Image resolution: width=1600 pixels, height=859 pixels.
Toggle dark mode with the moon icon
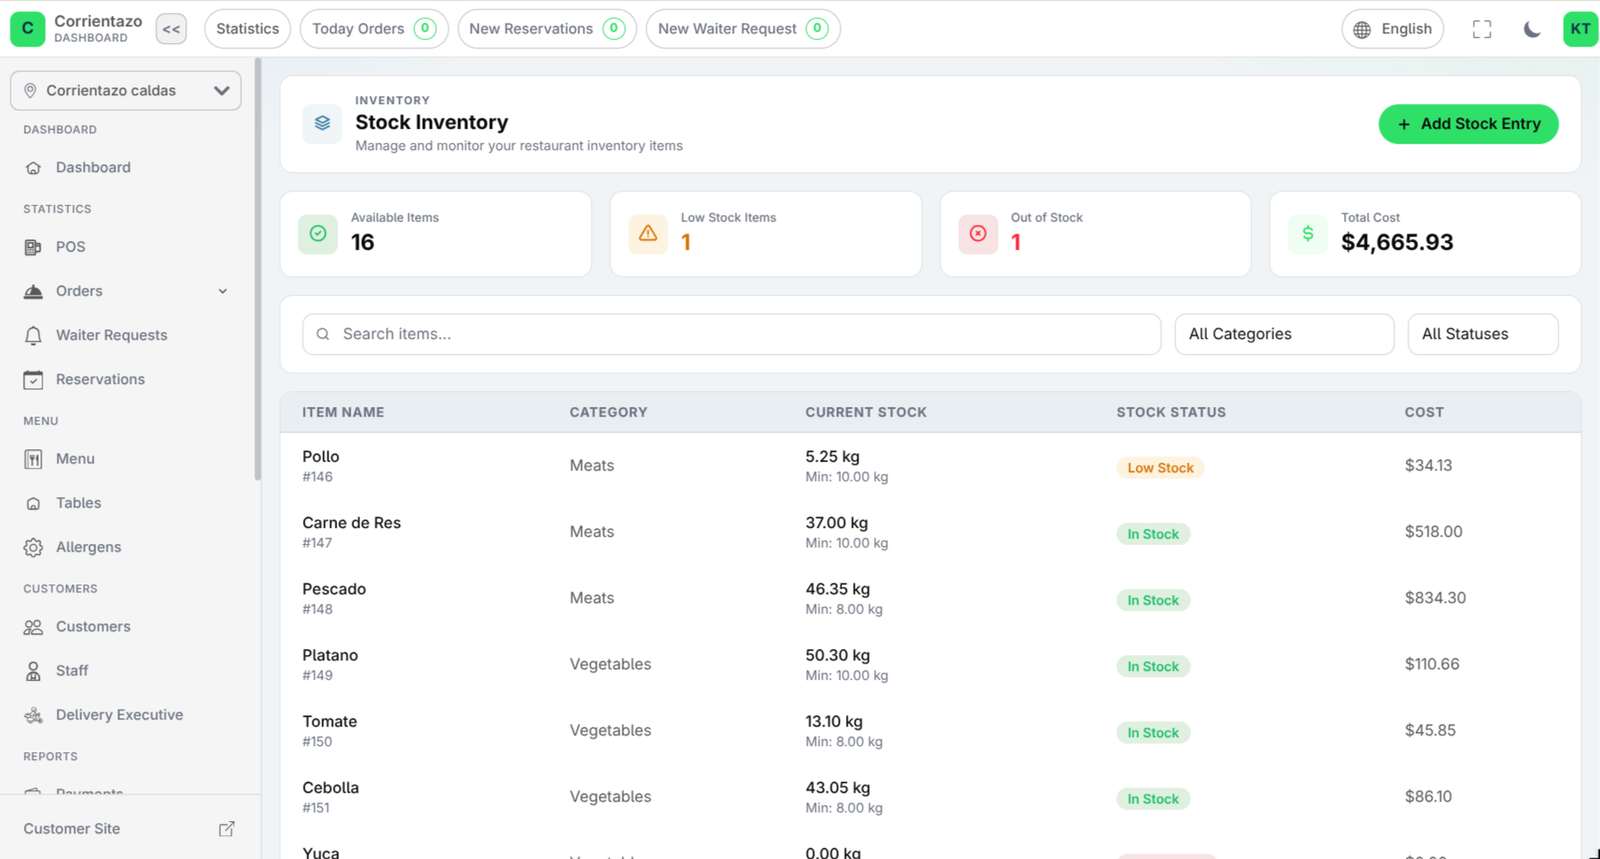[1532, 29]
